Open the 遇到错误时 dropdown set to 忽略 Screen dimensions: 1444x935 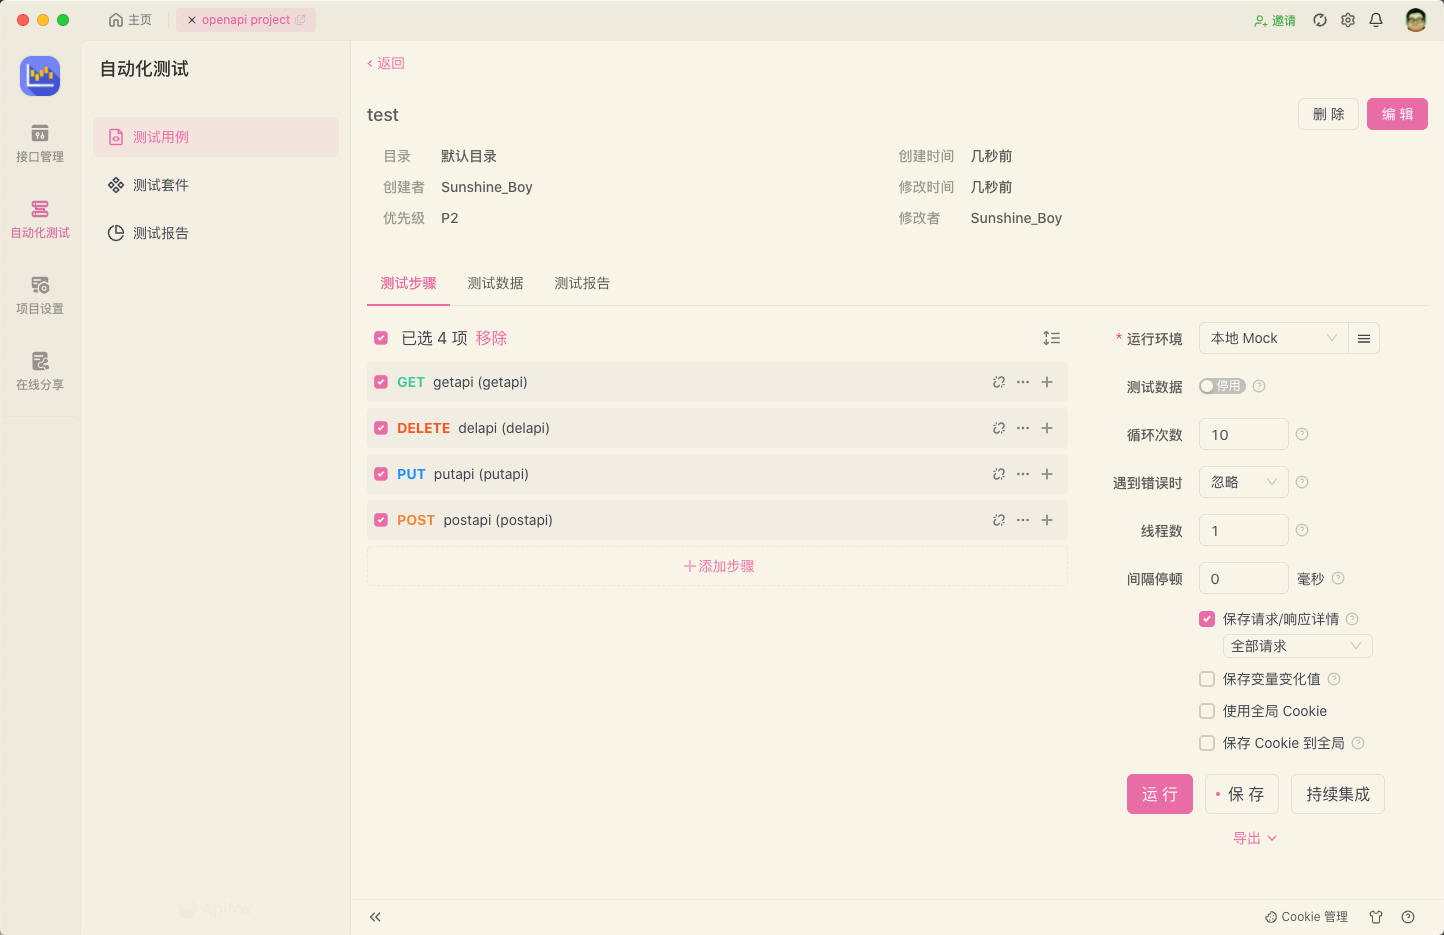coord(1243,481)
